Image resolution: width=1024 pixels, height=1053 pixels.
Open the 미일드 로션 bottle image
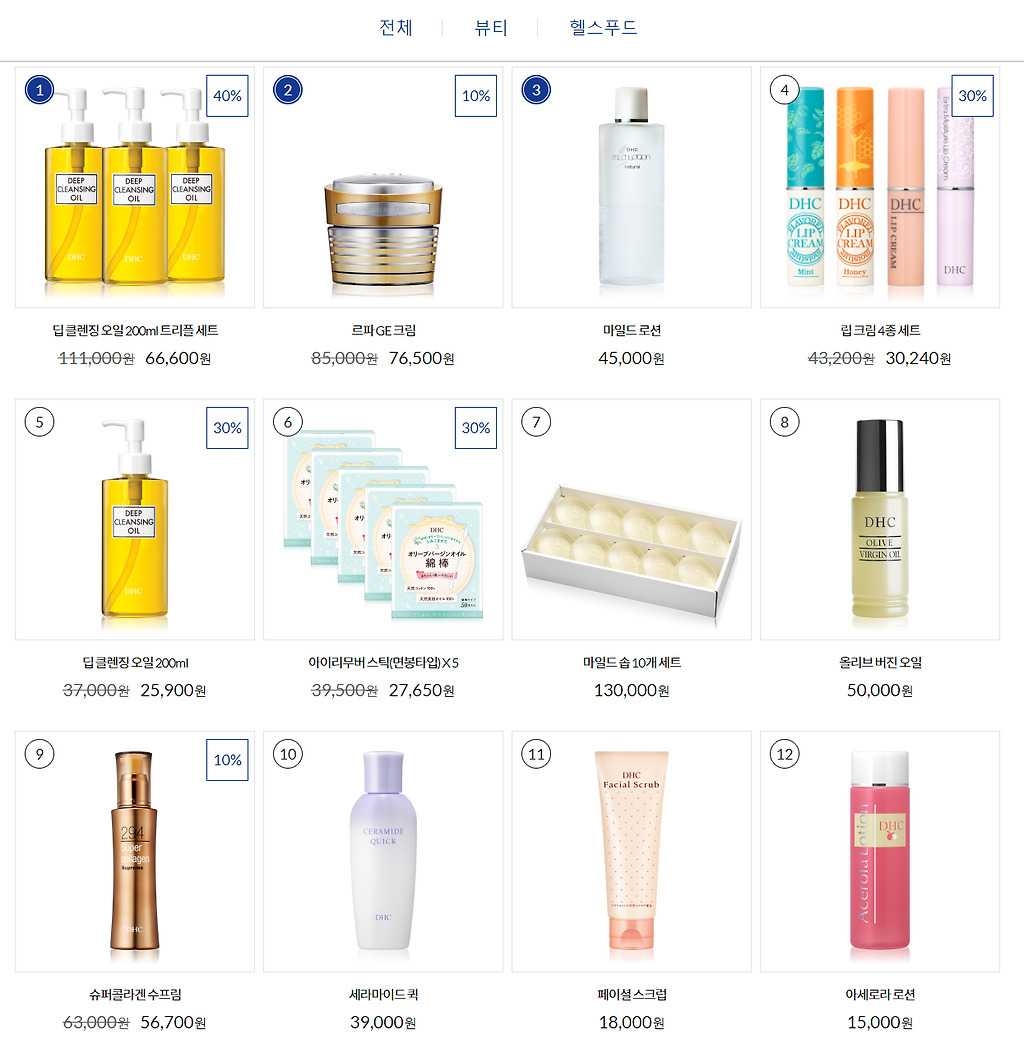(632, 187)
